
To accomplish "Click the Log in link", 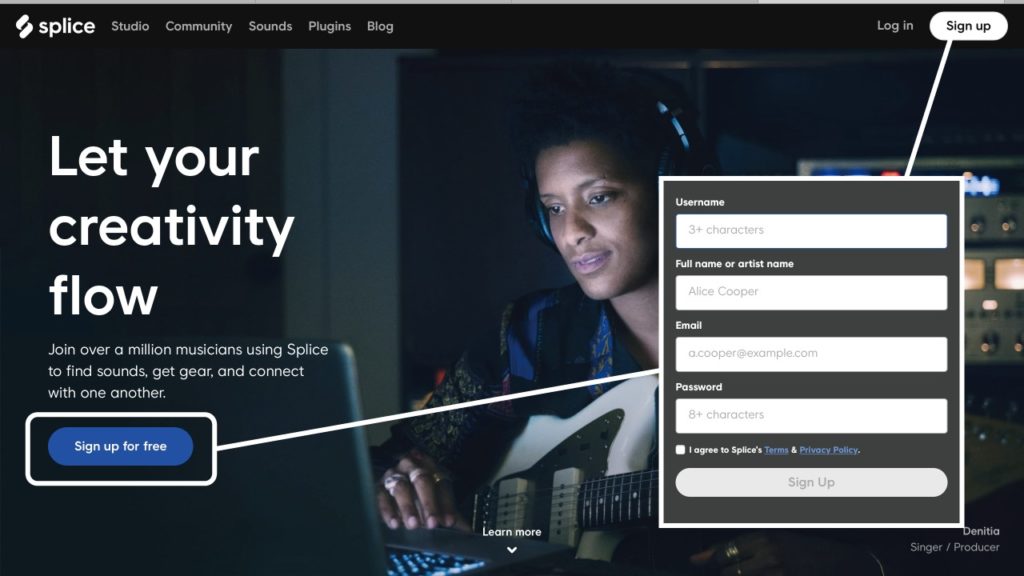I will pos(895,25).
